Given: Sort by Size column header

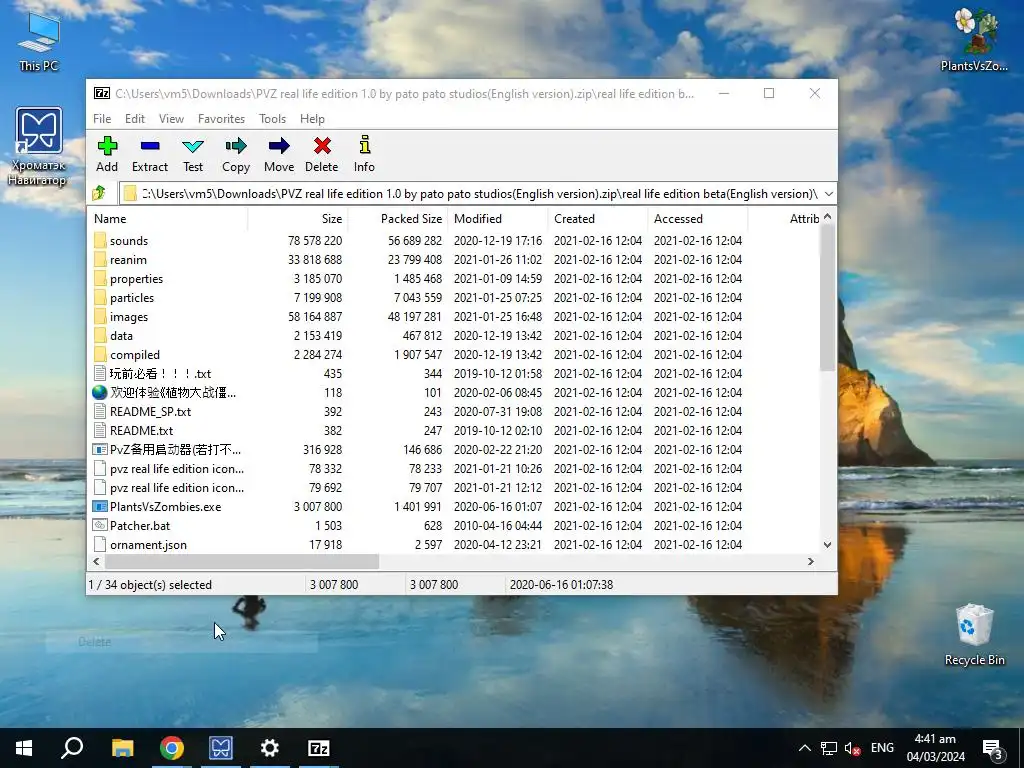Looking at the screenshot, I should [298, 219].
